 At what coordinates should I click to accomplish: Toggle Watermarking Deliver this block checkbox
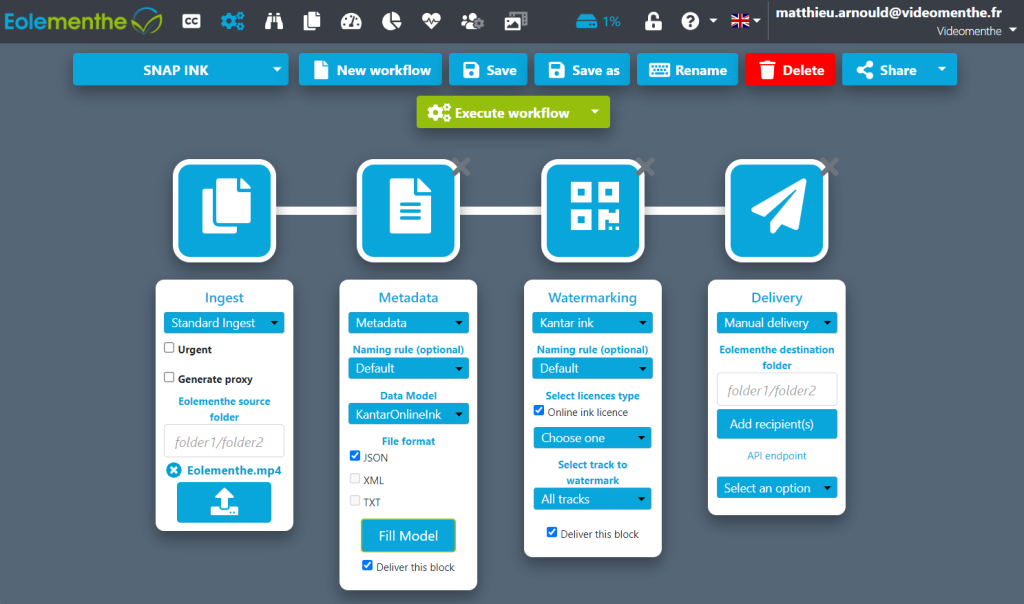(x=552, y=532)
